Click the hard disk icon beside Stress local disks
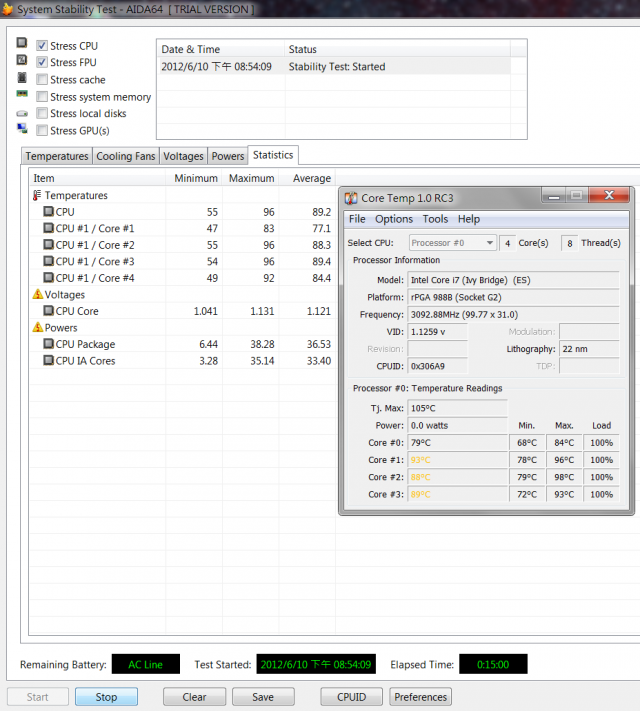This screenshot has height=712, width=640. click(x=22, y=114)
